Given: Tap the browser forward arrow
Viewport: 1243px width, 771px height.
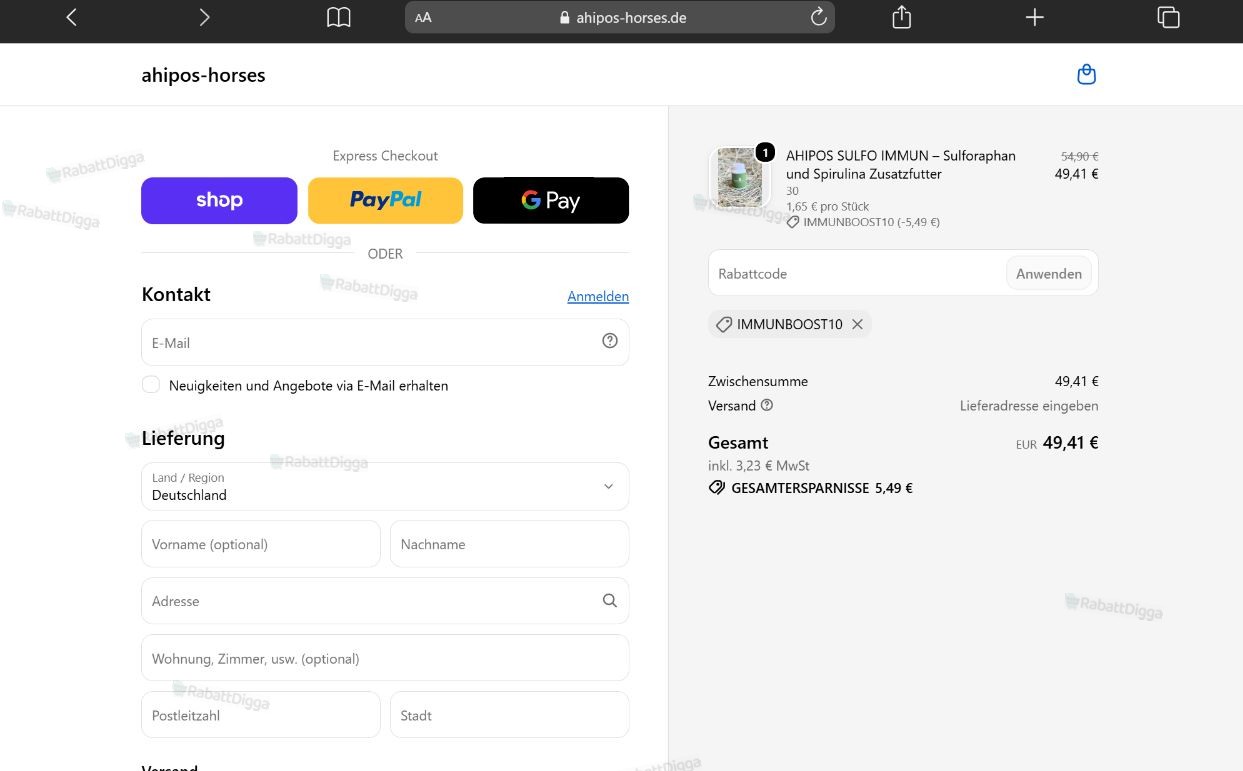Looking at the screenshot, I should pos(204,17).
